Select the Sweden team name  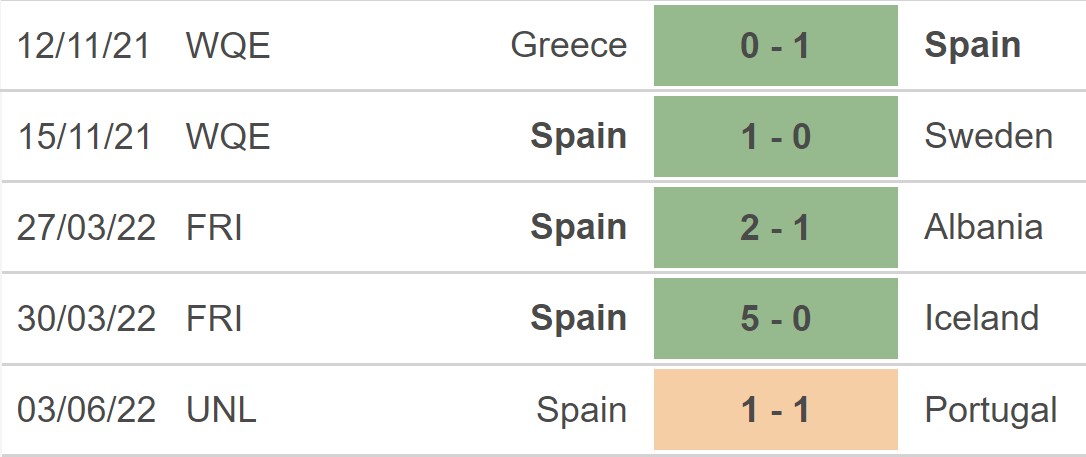tap(988, 136)
